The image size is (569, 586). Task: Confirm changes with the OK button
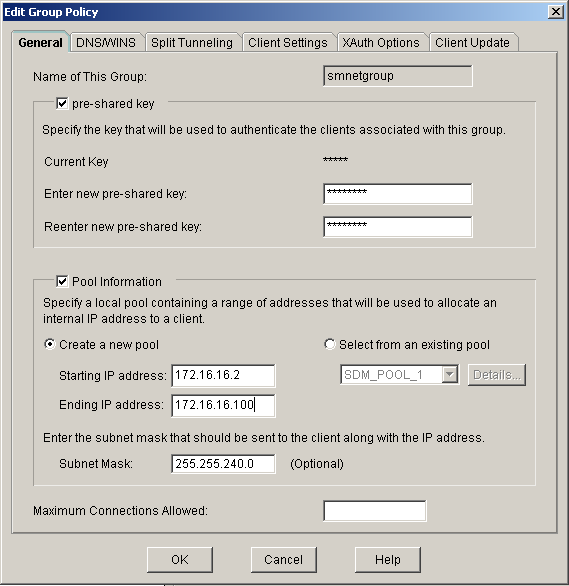tap(180, 560)
